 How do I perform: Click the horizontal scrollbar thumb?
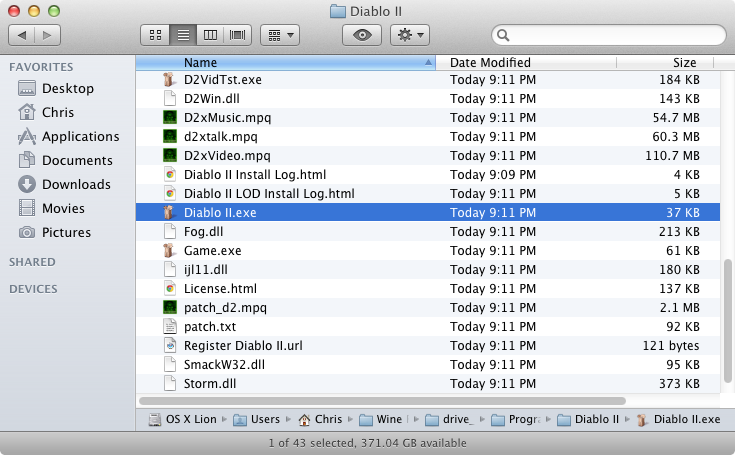coord(382,401)
